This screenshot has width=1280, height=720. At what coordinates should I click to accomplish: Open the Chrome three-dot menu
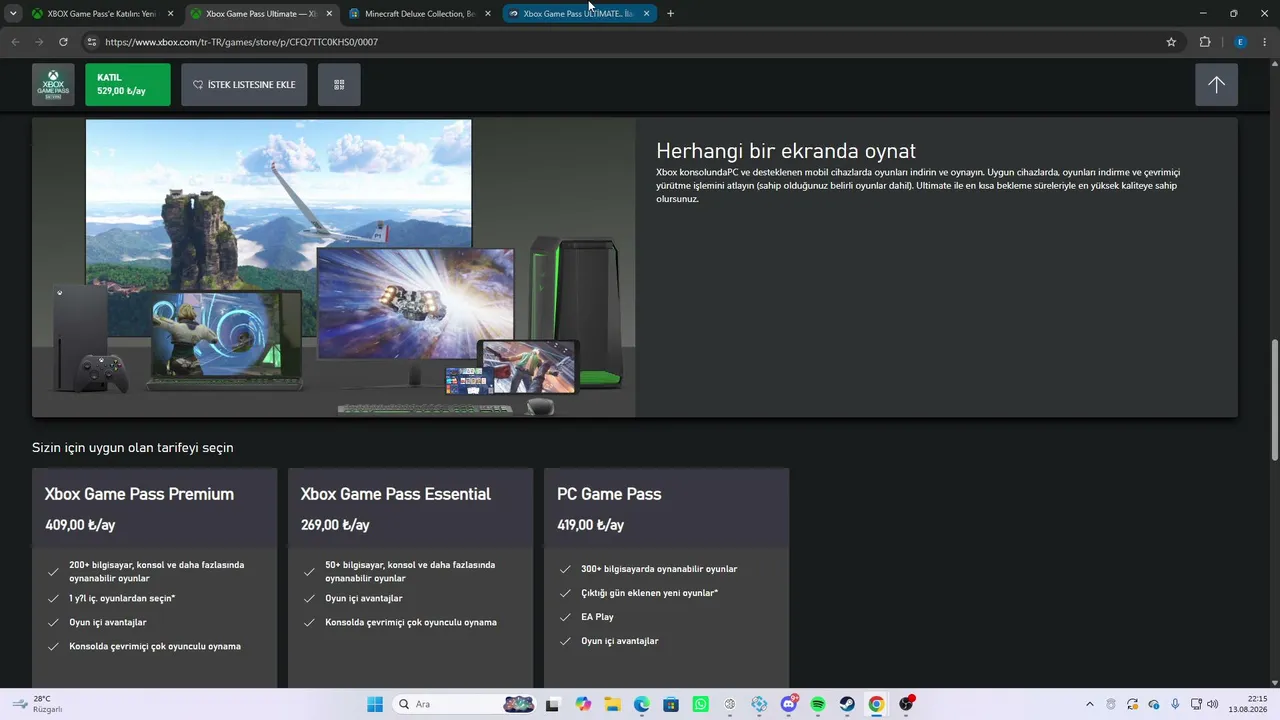pos(1265,42)
